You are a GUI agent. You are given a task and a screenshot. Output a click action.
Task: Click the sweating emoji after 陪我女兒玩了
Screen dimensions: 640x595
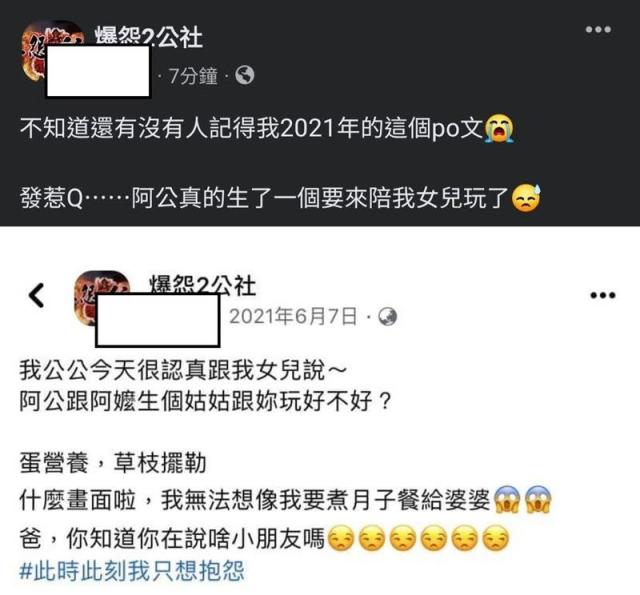pyautogui.click(x=527, y=198)
